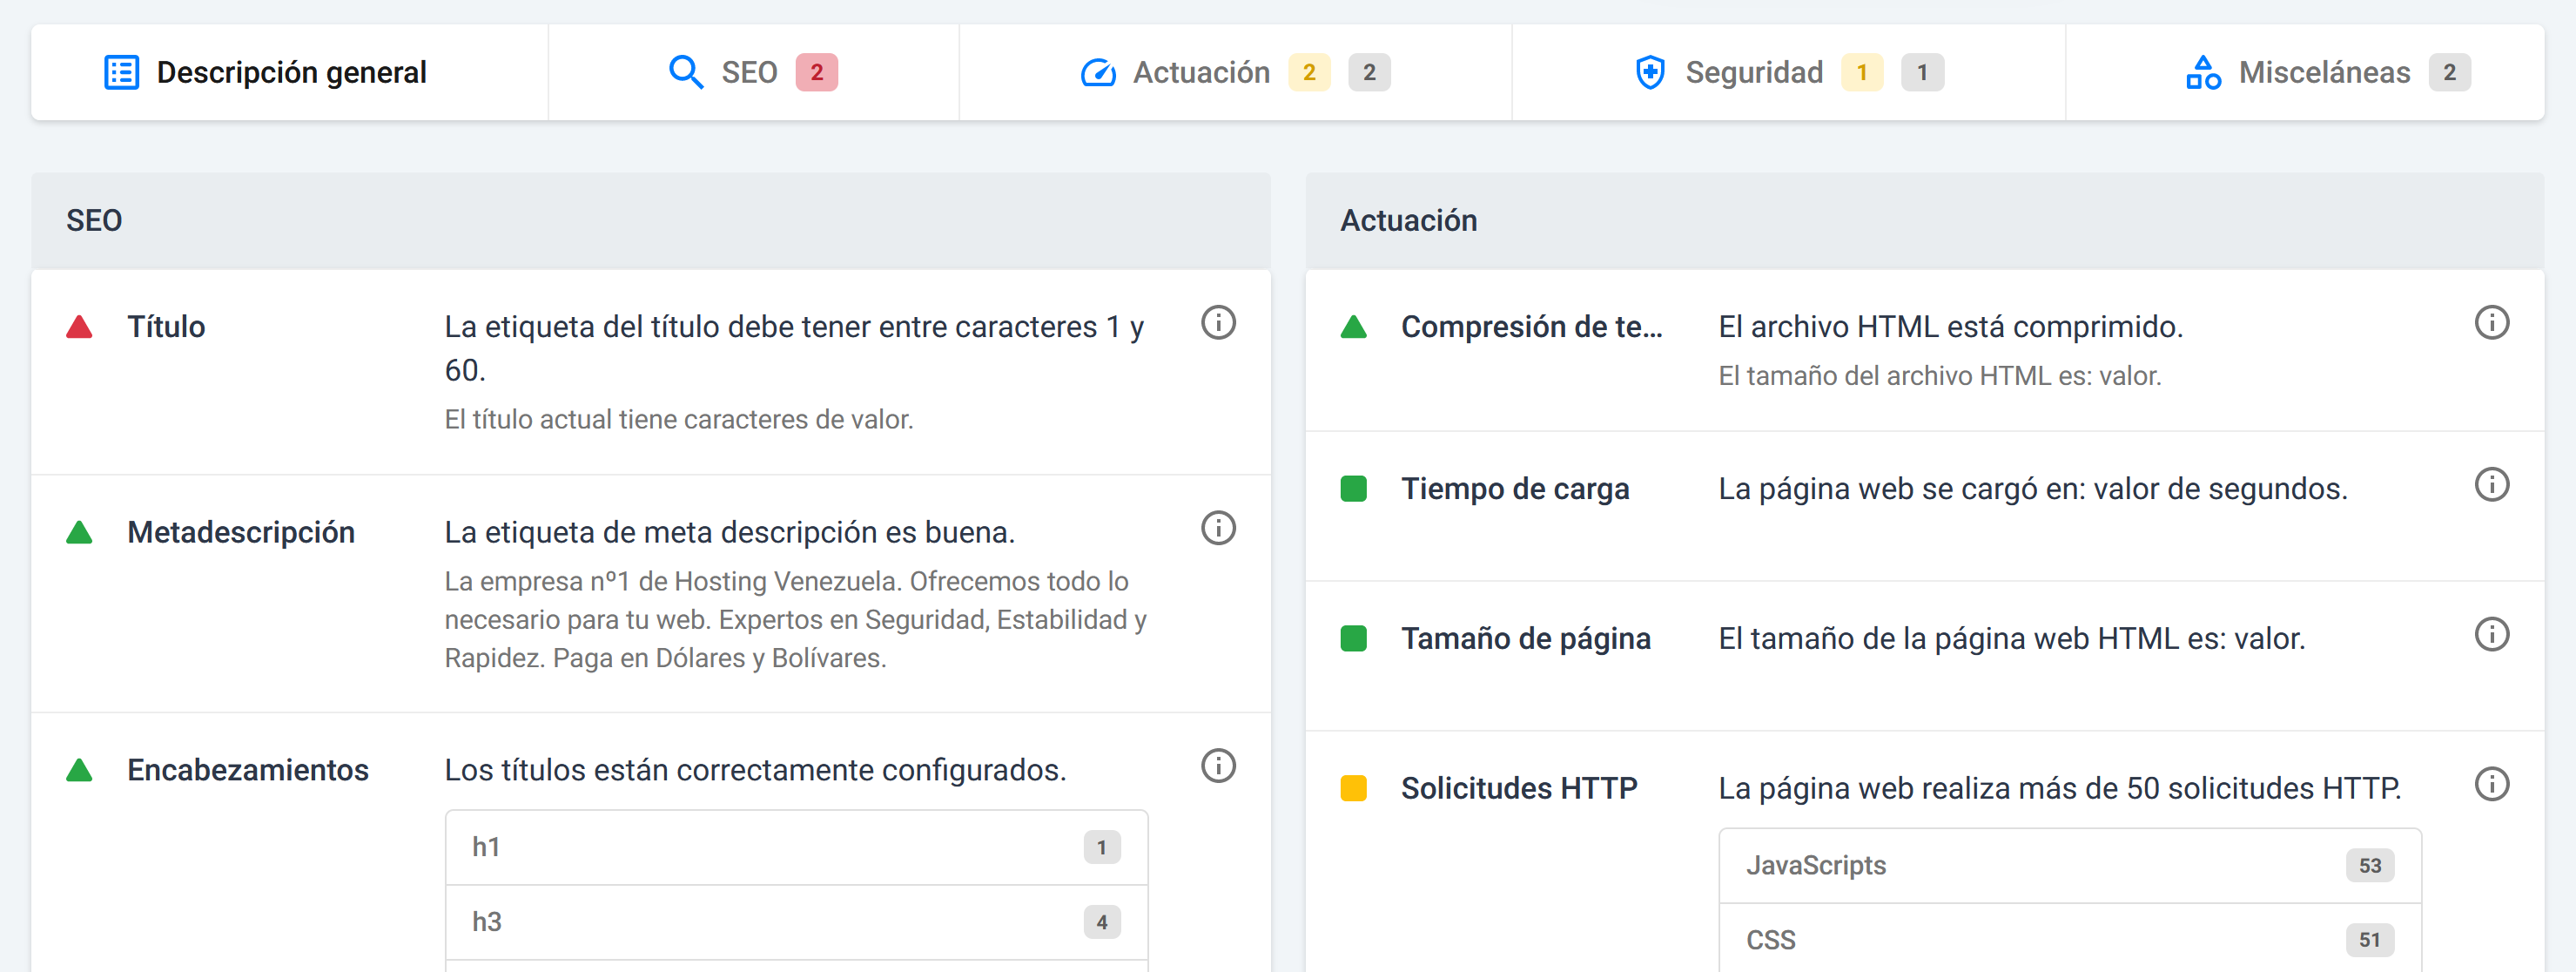2576x972 pixels.
Task: Click the red warning triangle beside Título
Action: tap(80, 325)
